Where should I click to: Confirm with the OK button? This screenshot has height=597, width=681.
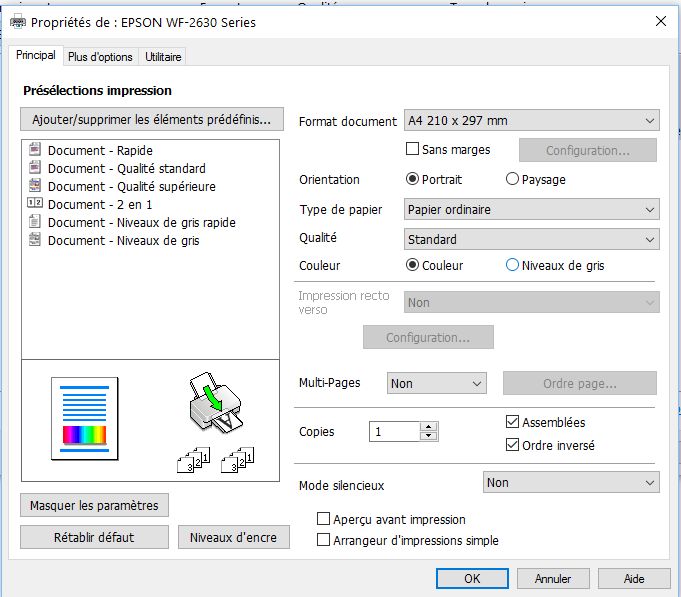[x=472, y=579]
